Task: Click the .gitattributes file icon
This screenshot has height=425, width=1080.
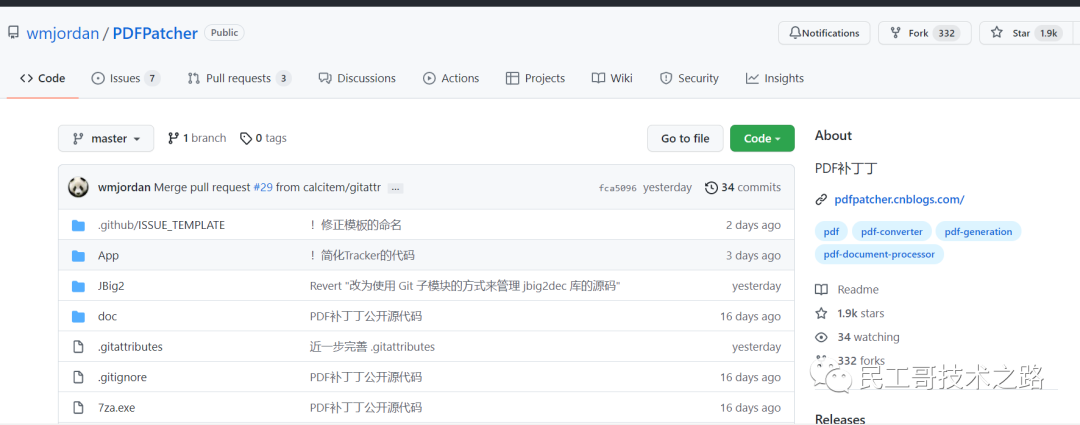Action: (x=79, y=346)
